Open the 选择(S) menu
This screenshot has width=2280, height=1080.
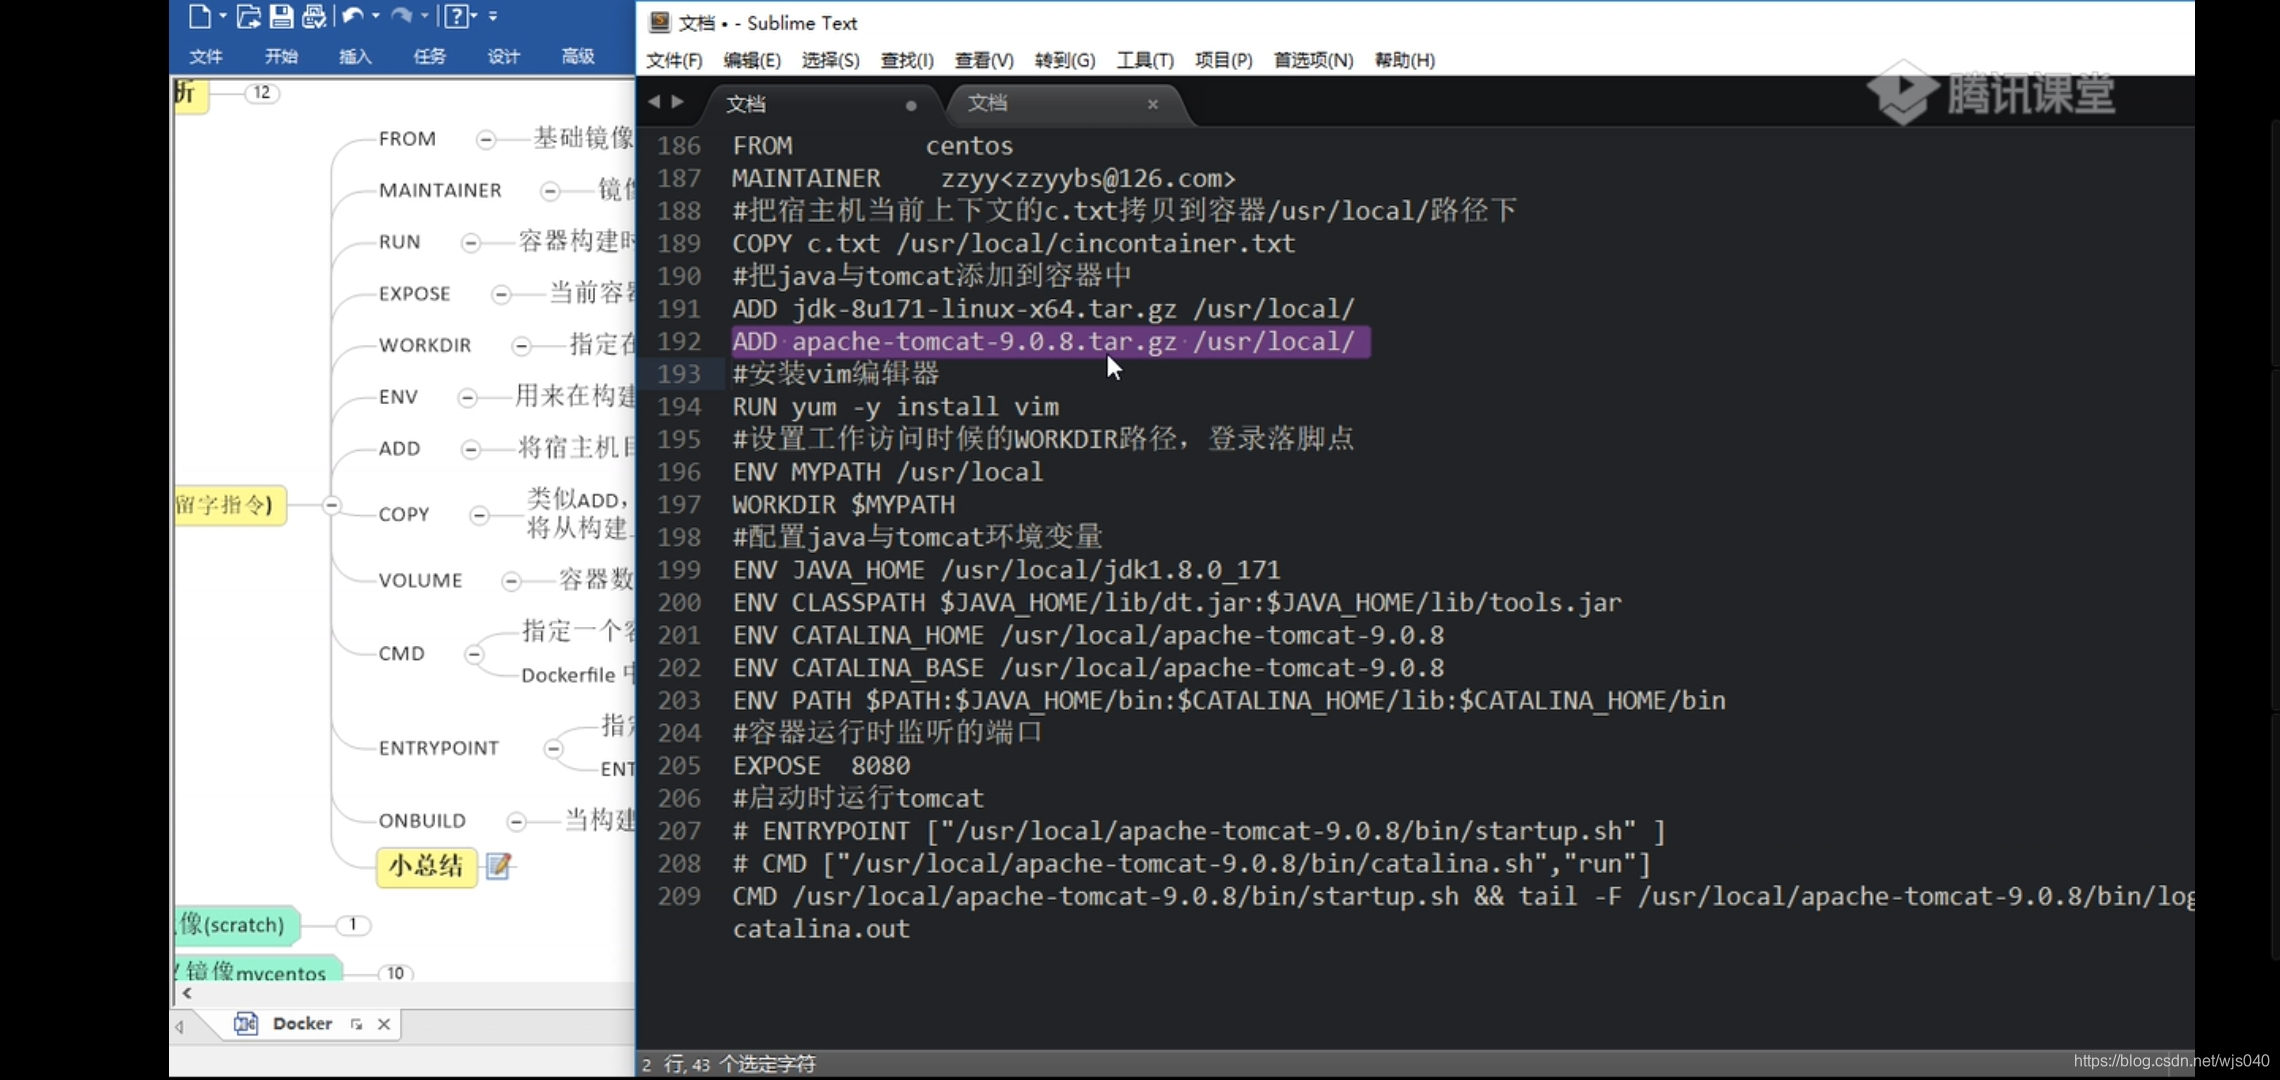(x=830, y=60)
